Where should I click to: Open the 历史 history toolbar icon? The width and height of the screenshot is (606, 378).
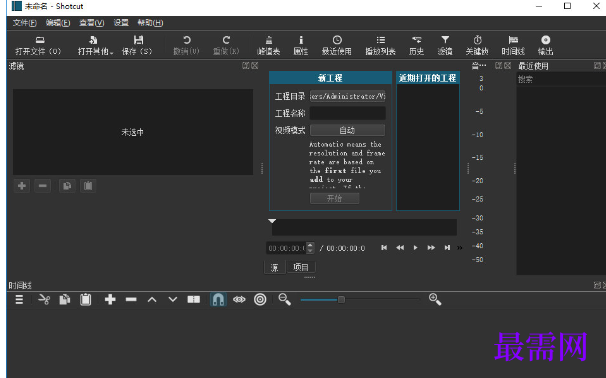tap(416, 45)
